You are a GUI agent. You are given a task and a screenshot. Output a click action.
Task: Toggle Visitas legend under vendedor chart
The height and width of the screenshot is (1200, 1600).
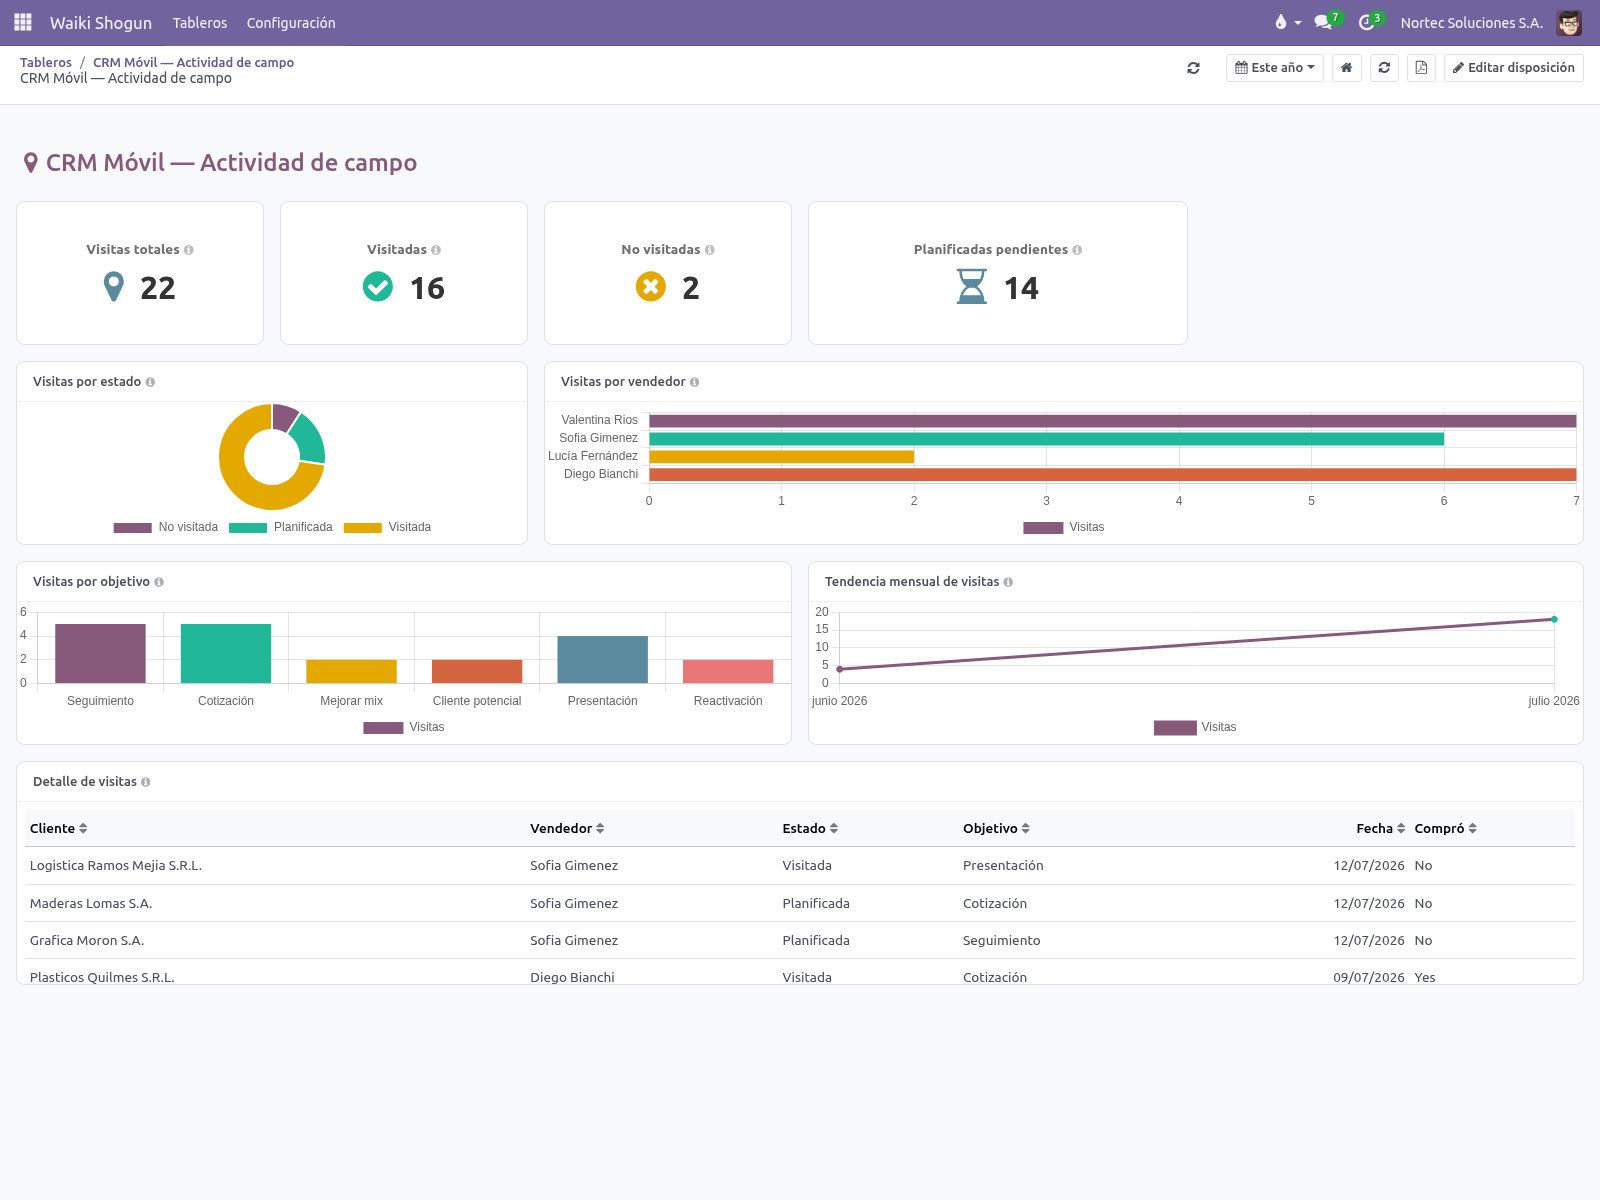tap(1064, 527)
